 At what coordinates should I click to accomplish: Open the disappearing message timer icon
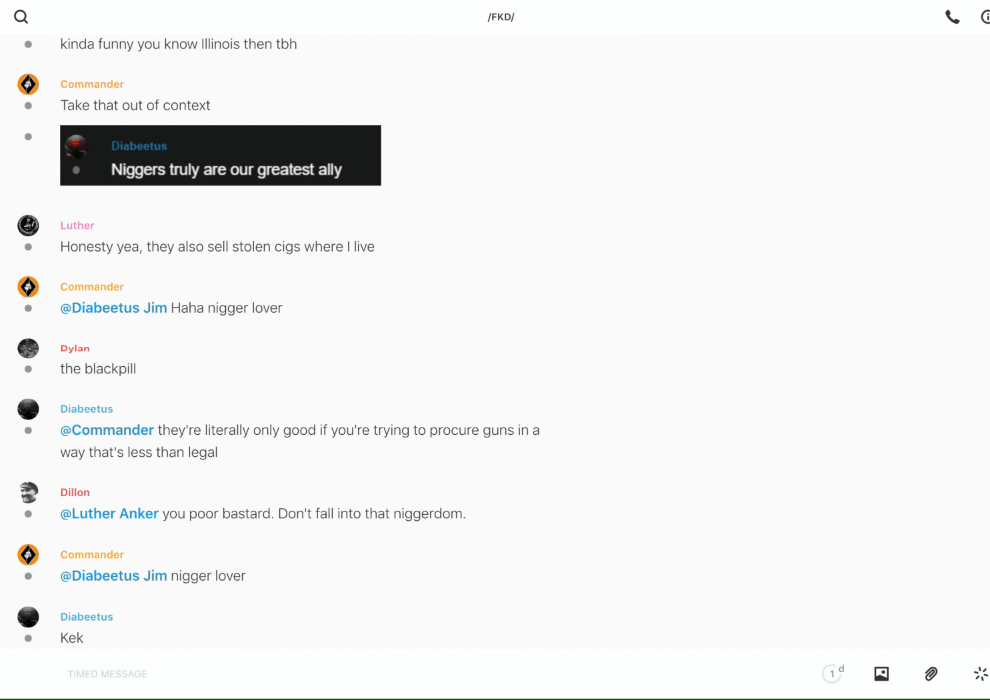click(832, 674)
